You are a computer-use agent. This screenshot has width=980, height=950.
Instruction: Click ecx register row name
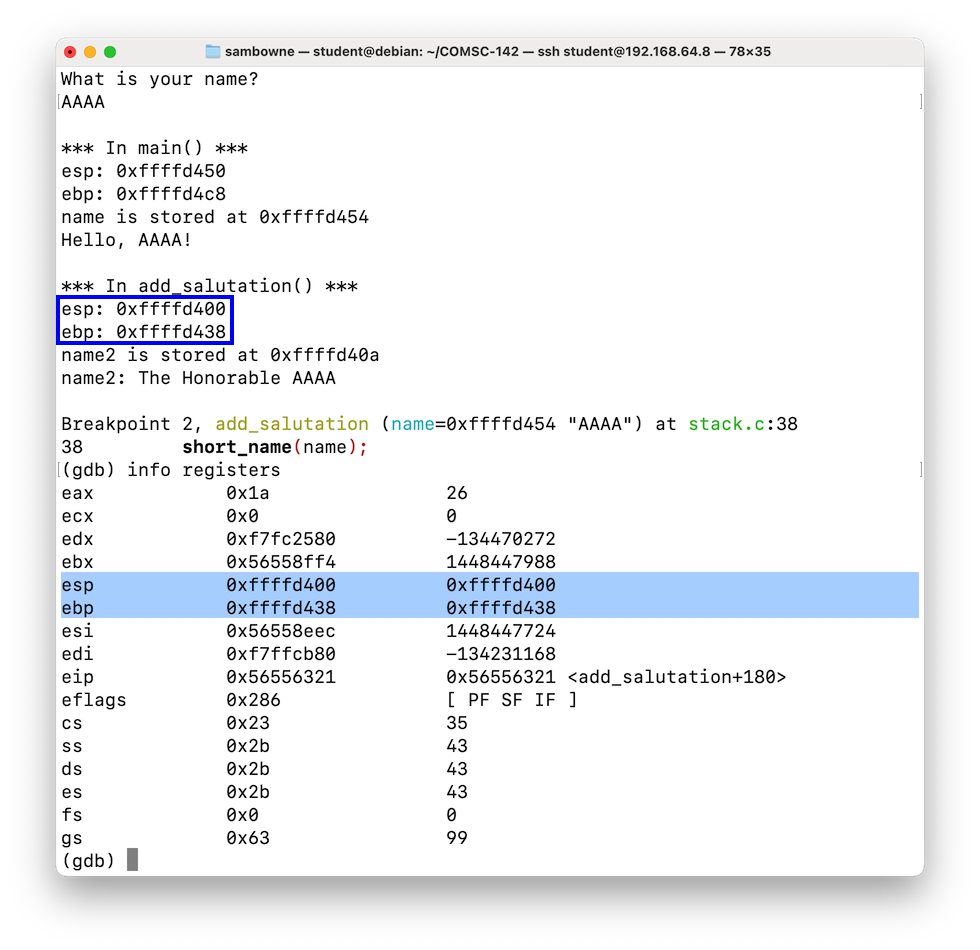78,517
